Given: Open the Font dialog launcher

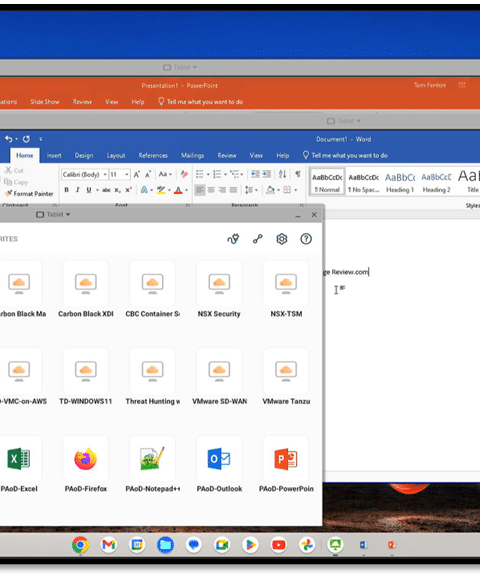Looking at the screenshot, I should [188, 205].
